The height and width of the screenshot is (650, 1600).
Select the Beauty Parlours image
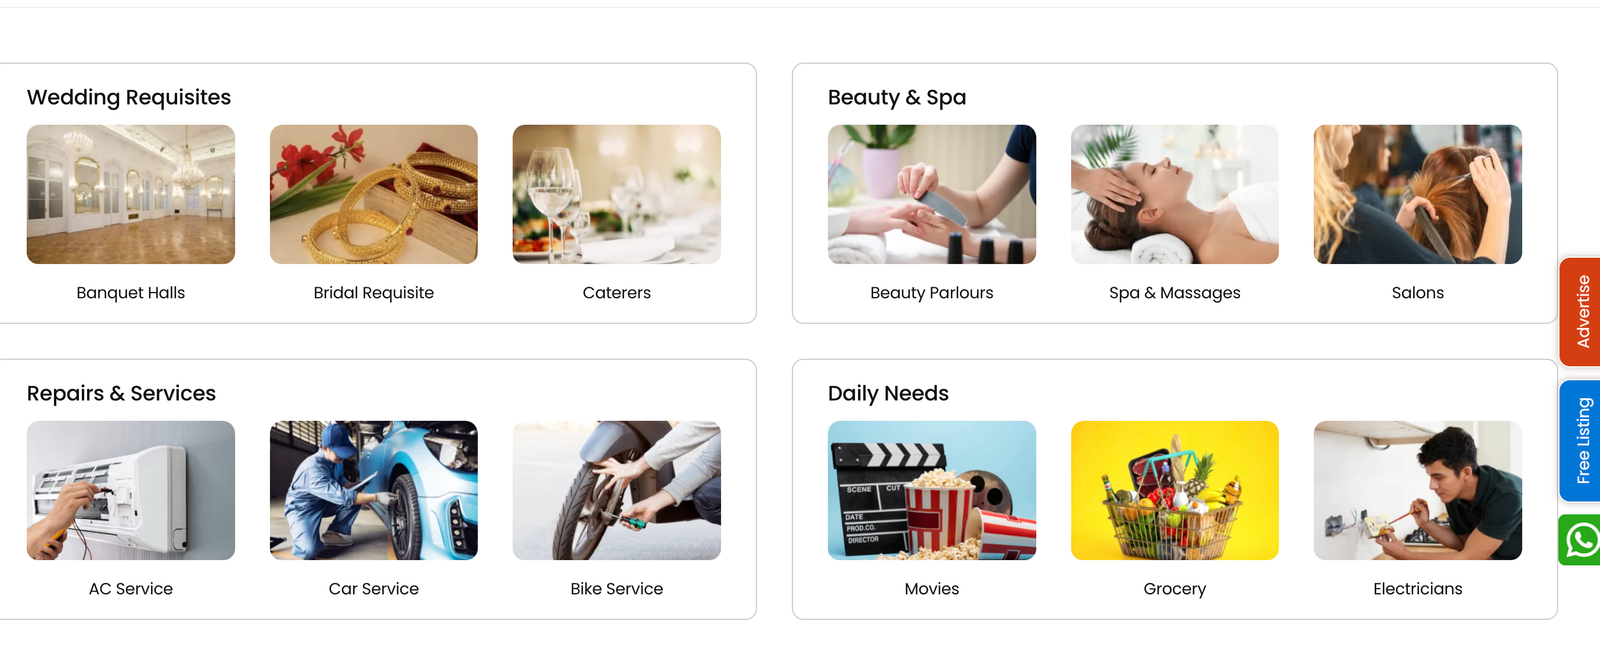932,194
